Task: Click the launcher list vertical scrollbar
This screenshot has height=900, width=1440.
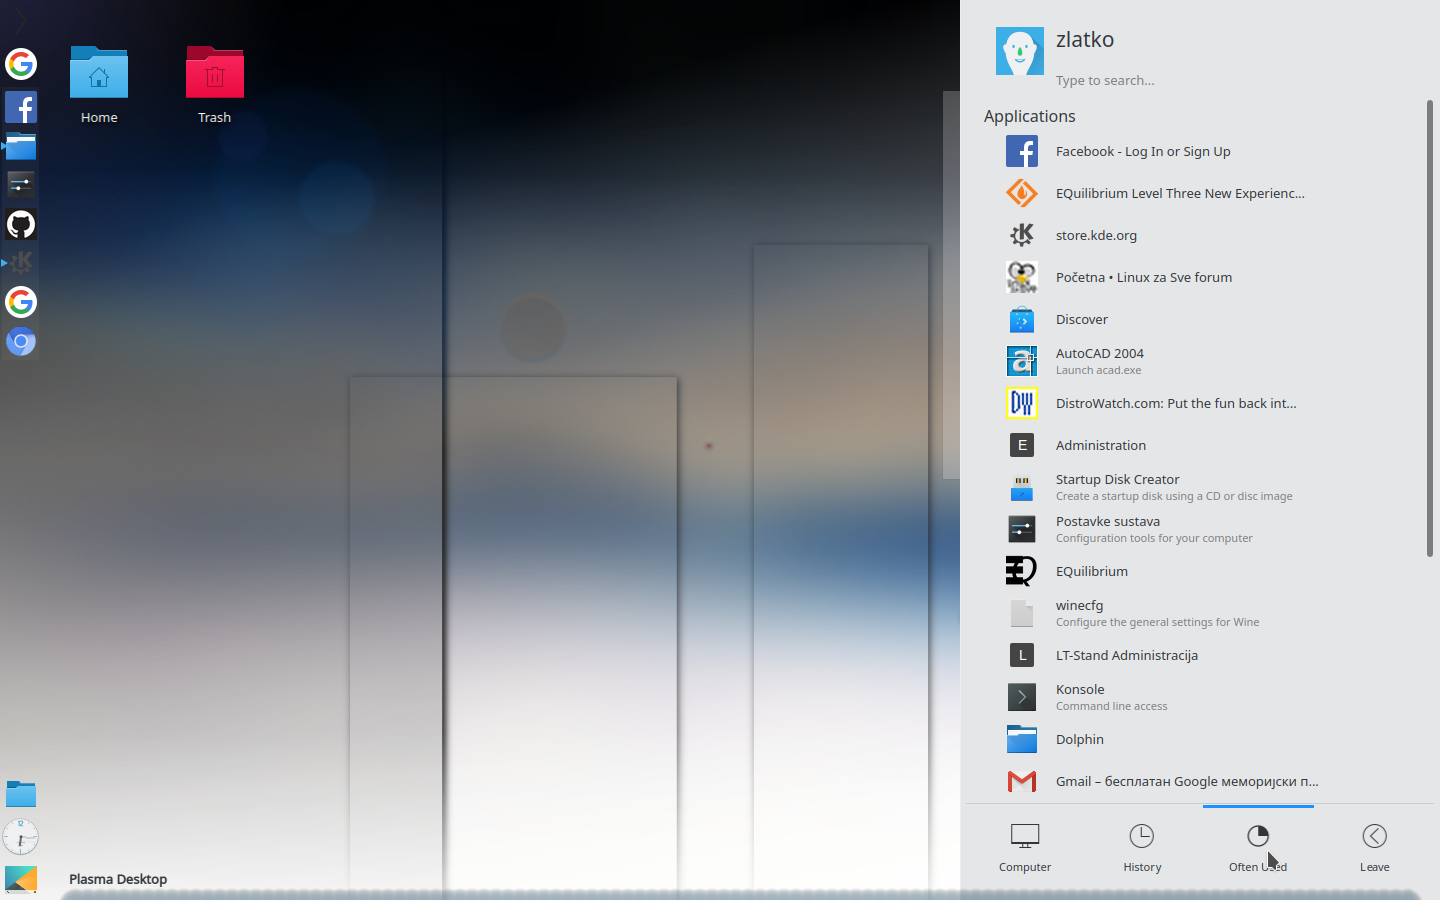Action: [1430, 328]
